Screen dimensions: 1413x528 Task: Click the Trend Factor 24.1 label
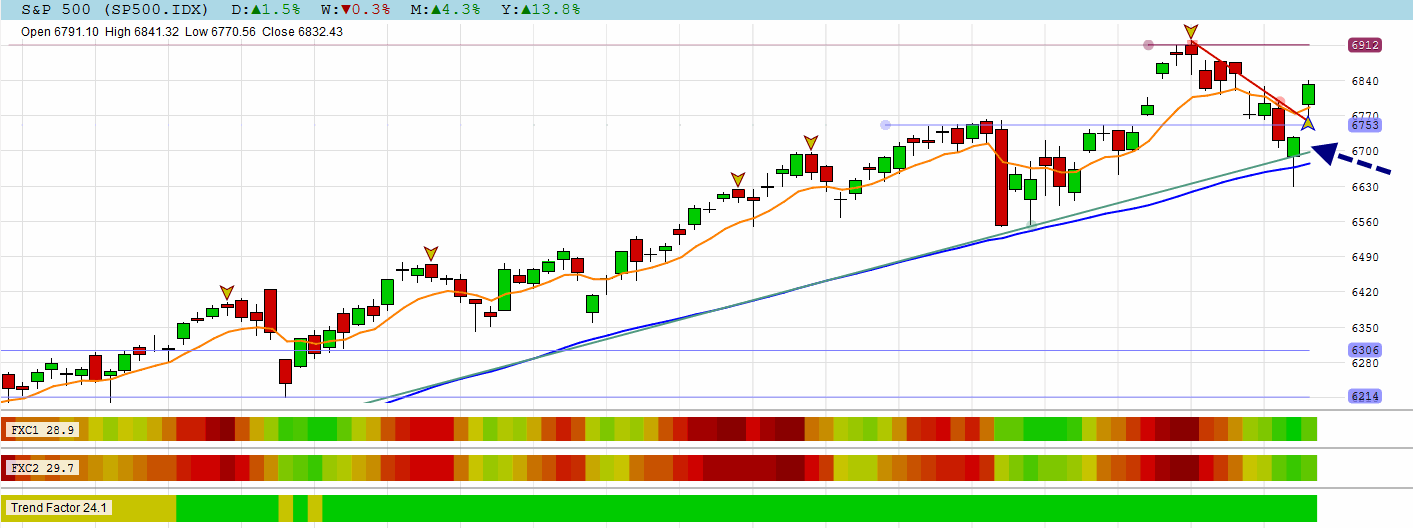point(60,508)
